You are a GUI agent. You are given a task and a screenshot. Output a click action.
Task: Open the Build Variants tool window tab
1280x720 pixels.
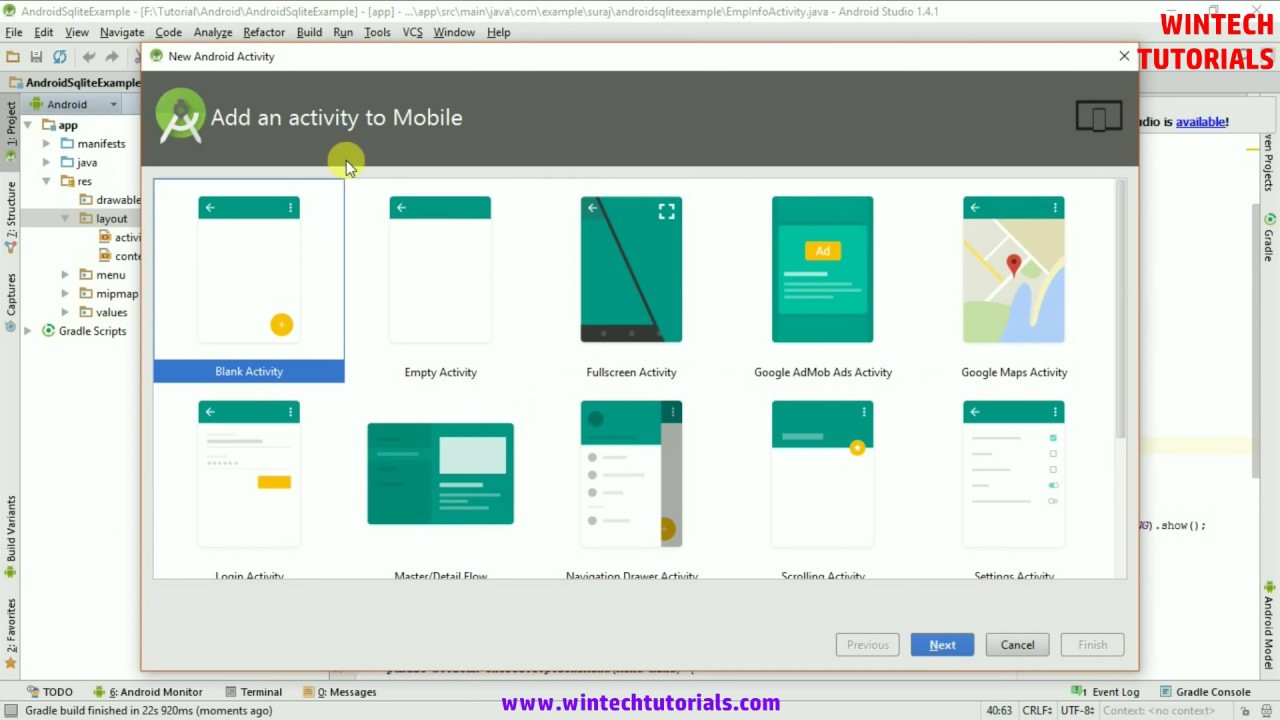coord(11,536)
